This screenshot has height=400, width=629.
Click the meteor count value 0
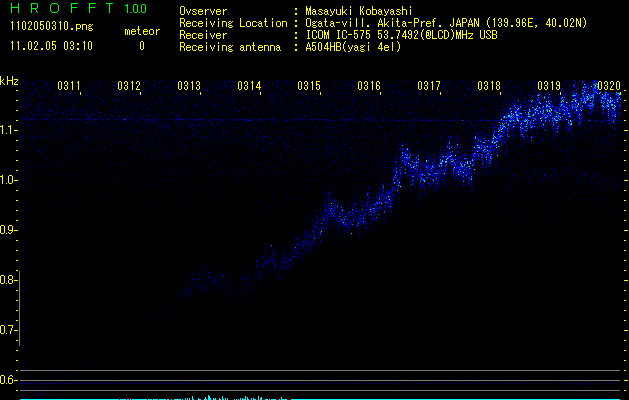[x=142, y=46]
